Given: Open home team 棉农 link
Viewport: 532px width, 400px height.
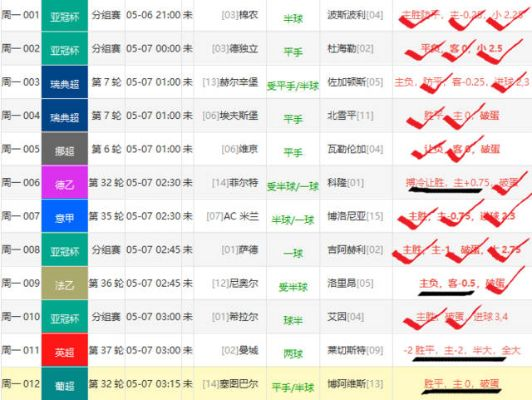Looking at the screenshot, I should point(248,15).
